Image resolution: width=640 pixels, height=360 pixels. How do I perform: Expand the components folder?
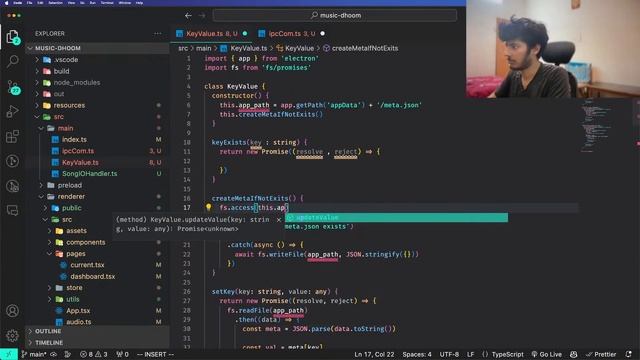click(98, 242)
